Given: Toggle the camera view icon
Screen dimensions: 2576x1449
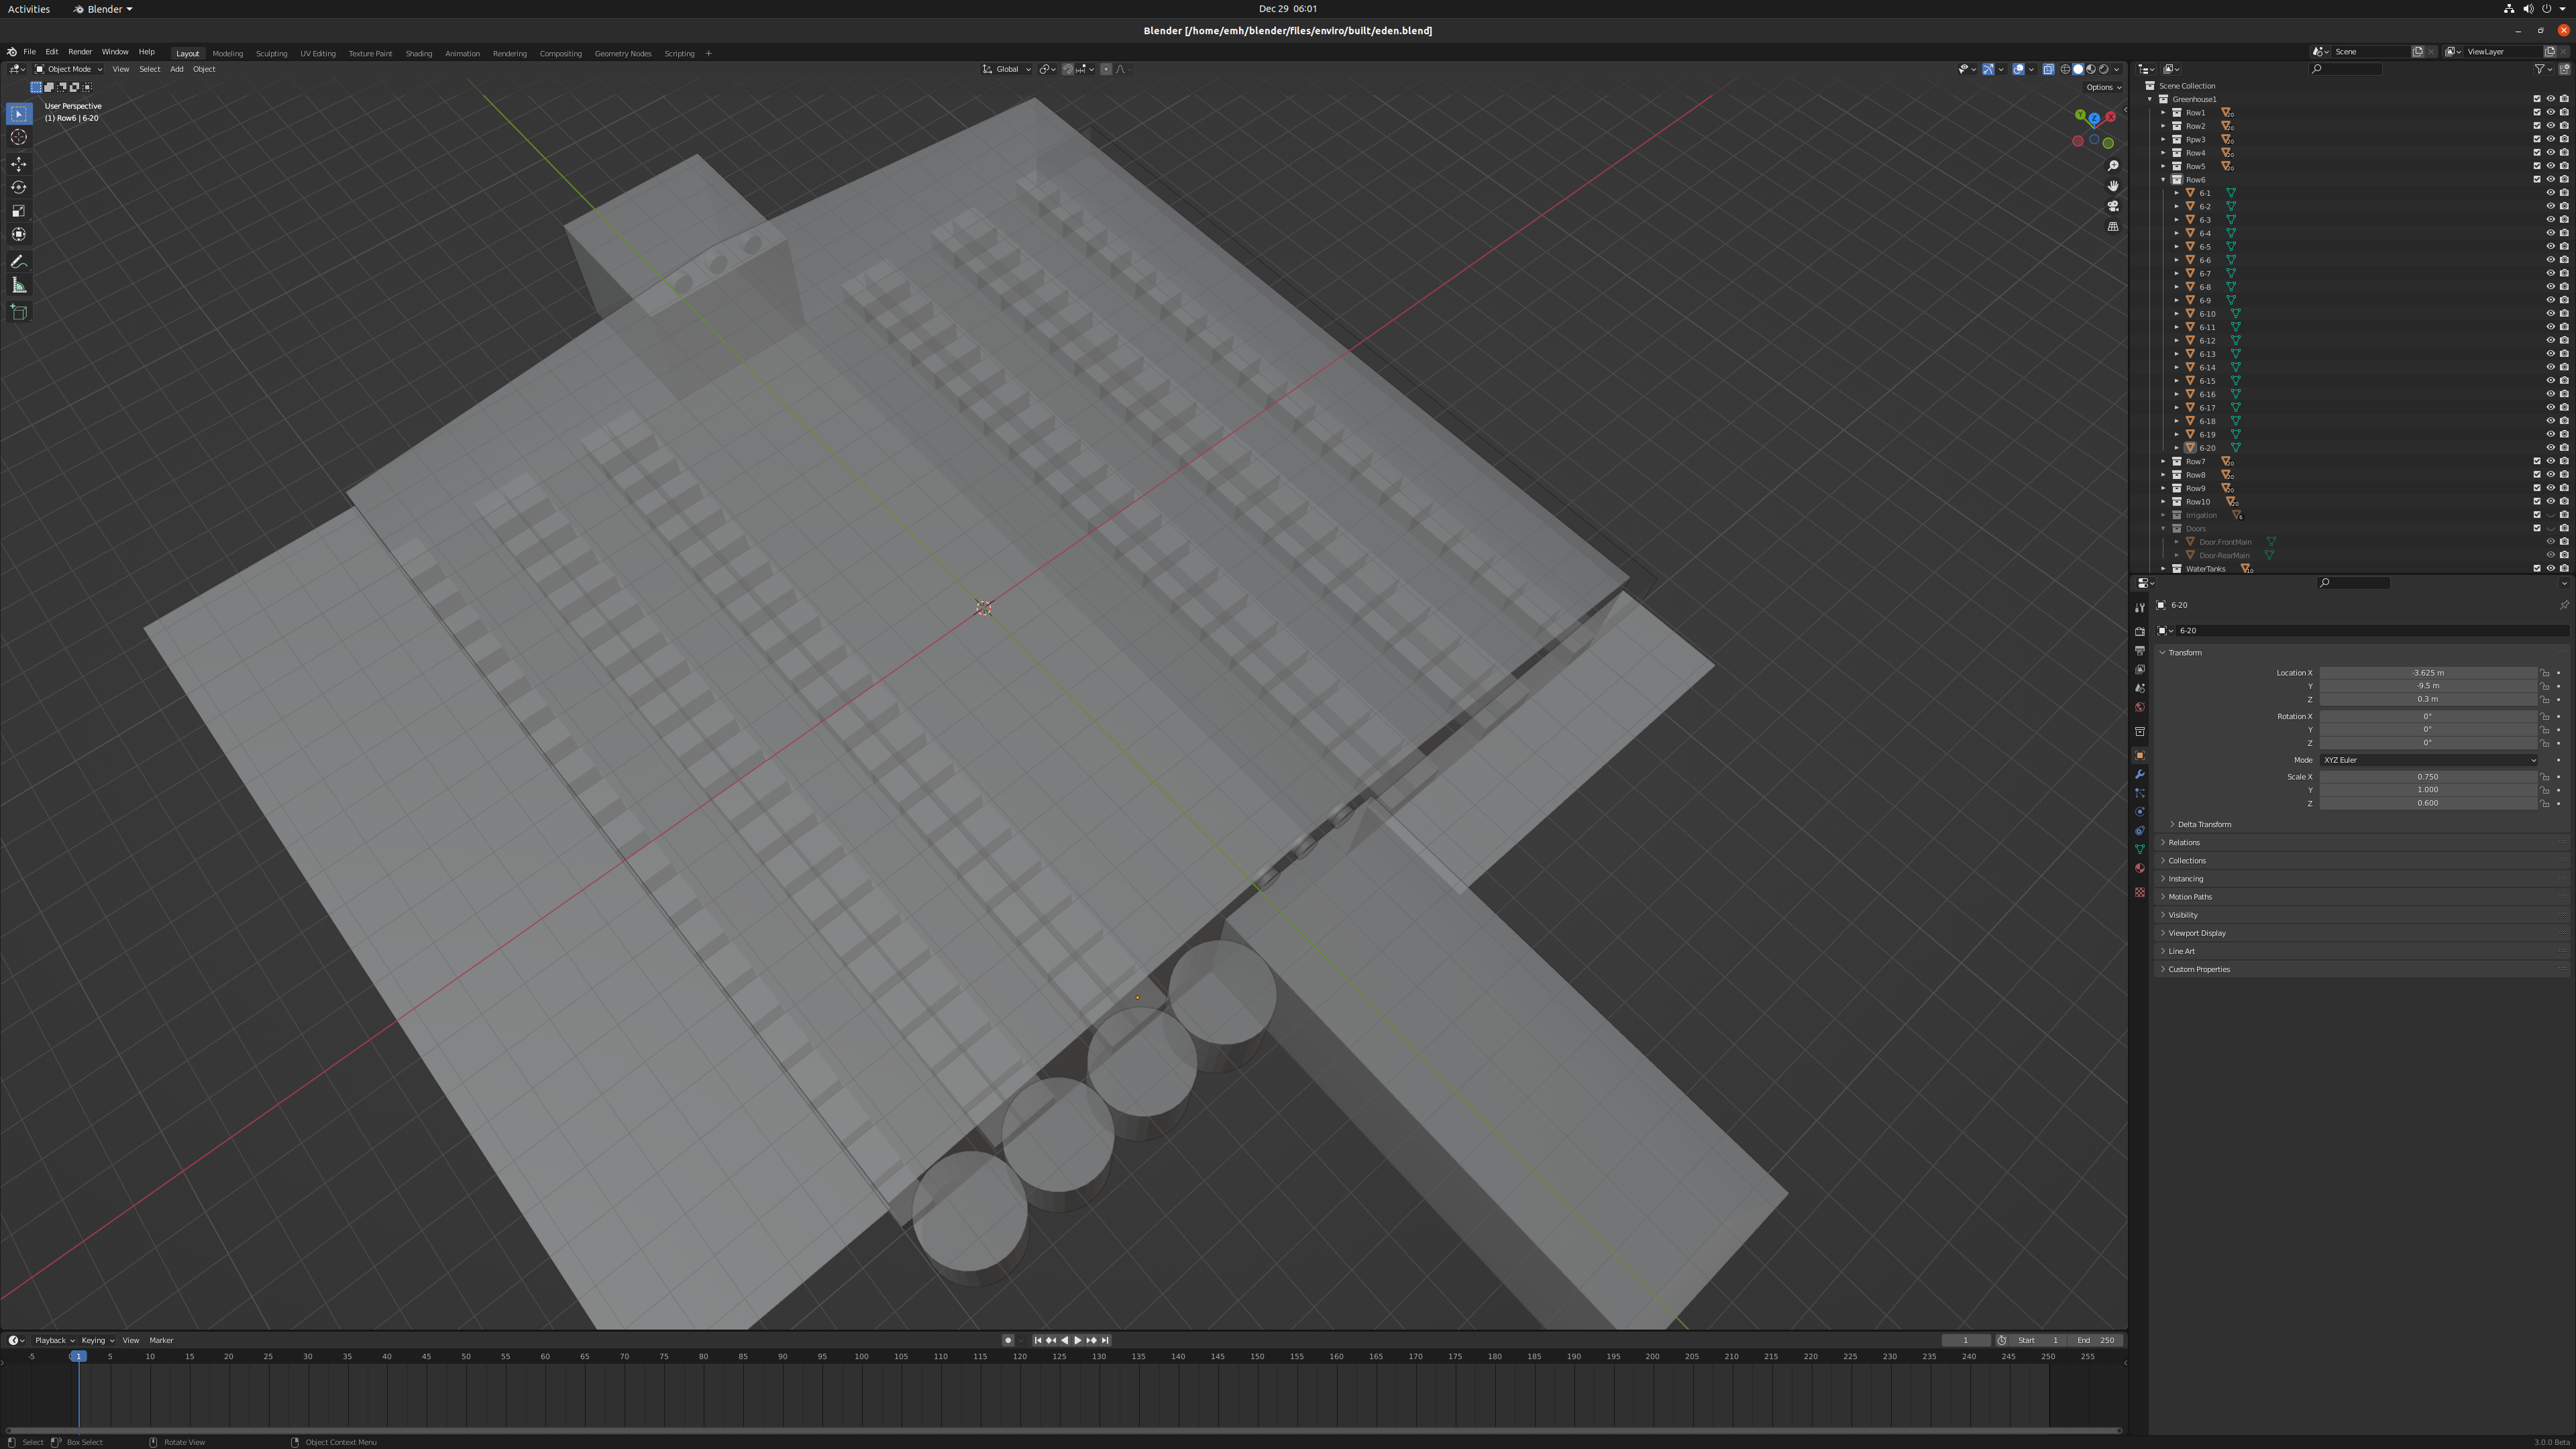Looking at the screenshot, I should 2113,206.
